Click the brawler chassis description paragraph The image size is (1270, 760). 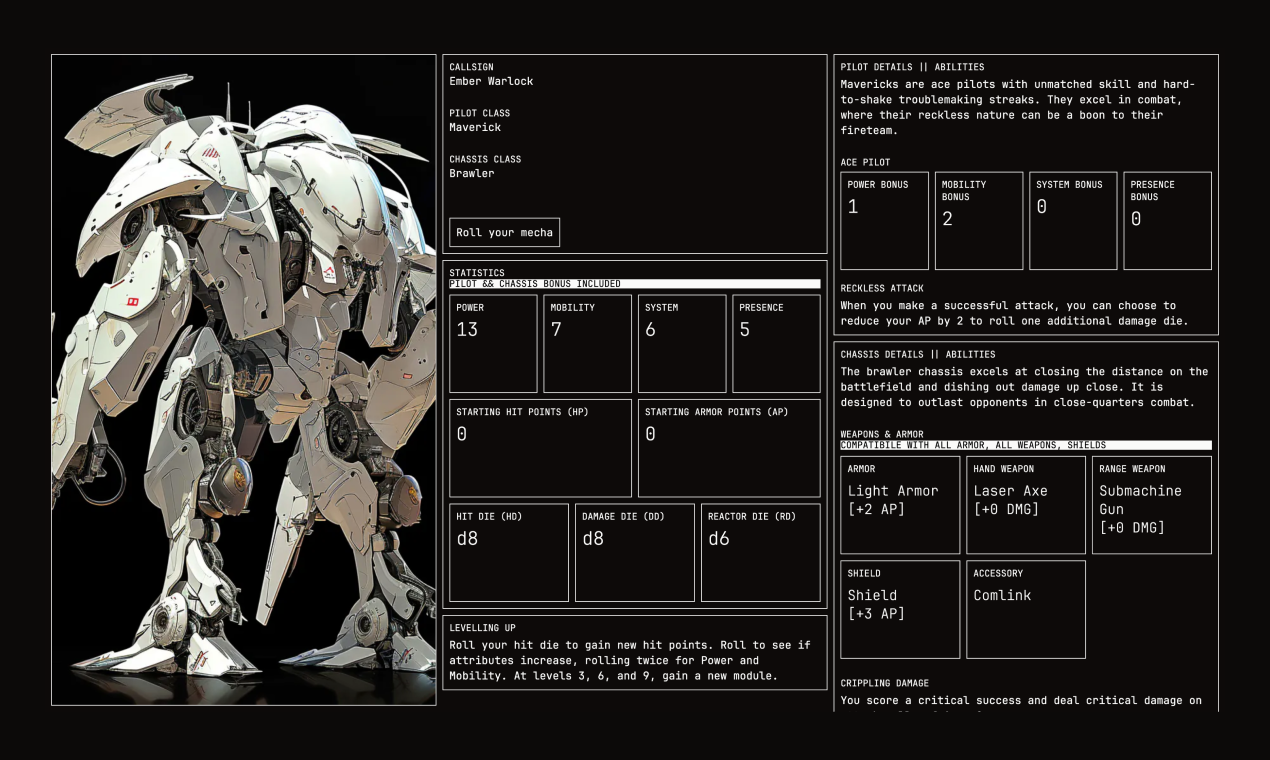tap(1024, 387)
